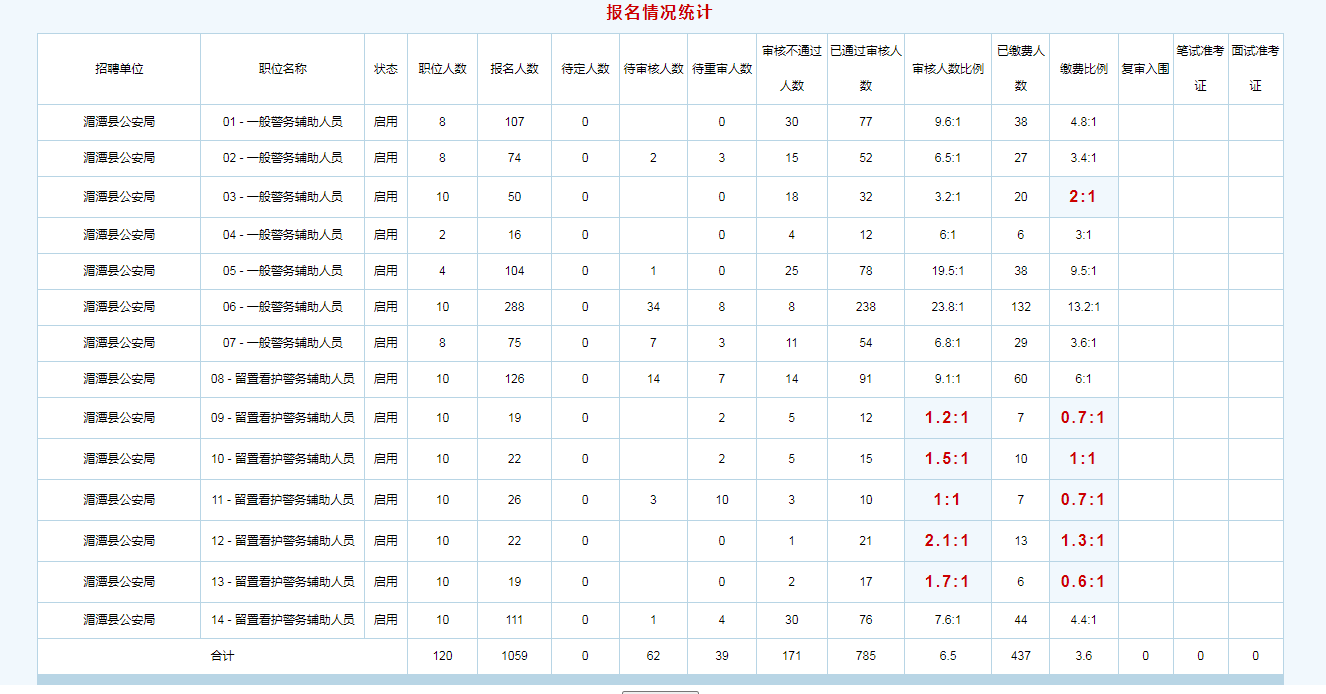The width and height of the screenshot is (1326, 694).
Task: Select position 13 - 留置看护警务辅助人员
Action: pyautogui.click(x=282, y=582)
